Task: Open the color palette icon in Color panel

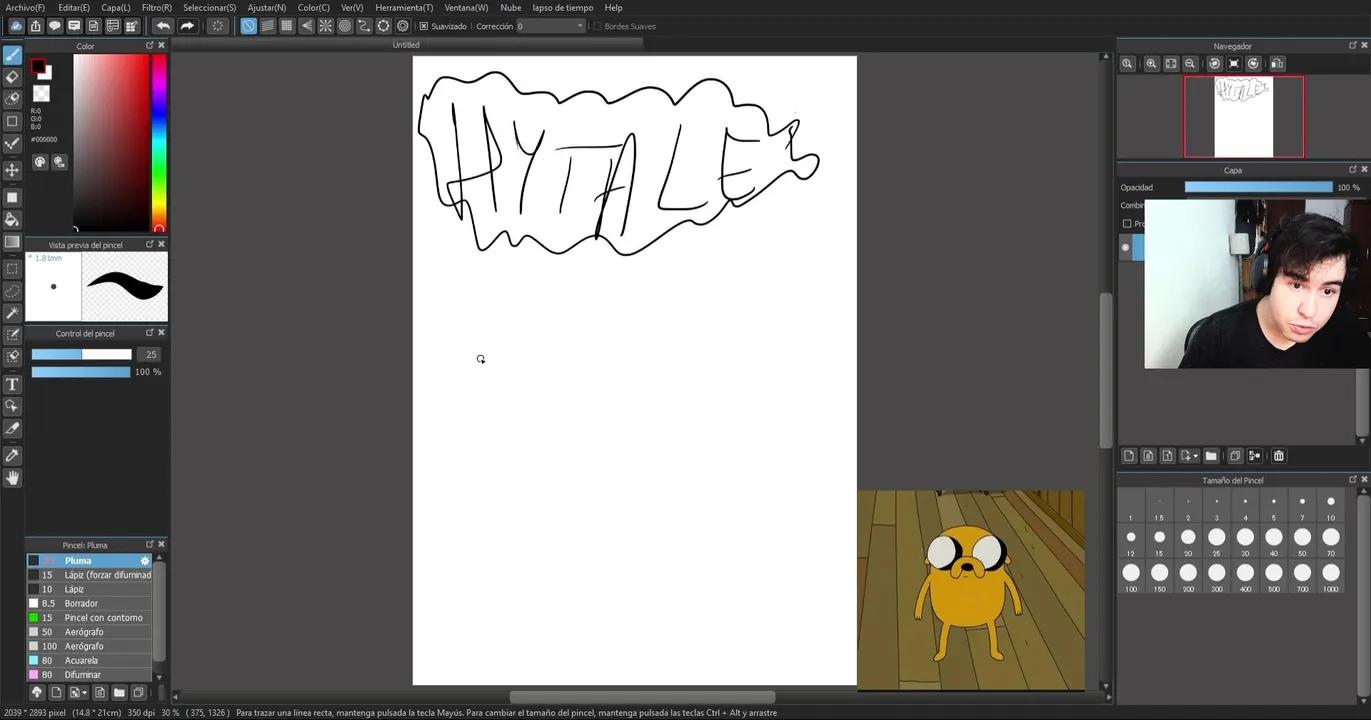Action: click(40, 161)
